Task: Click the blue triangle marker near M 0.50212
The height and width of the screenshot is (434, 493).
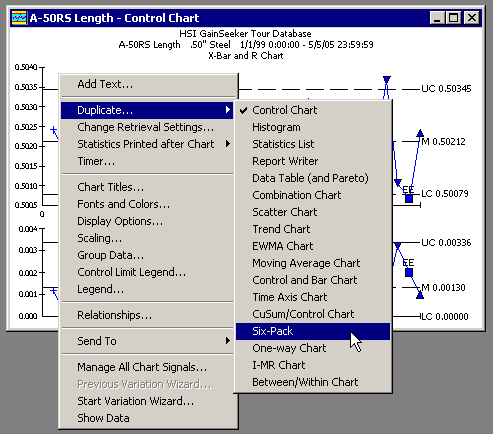Action: tap(420, 133)
